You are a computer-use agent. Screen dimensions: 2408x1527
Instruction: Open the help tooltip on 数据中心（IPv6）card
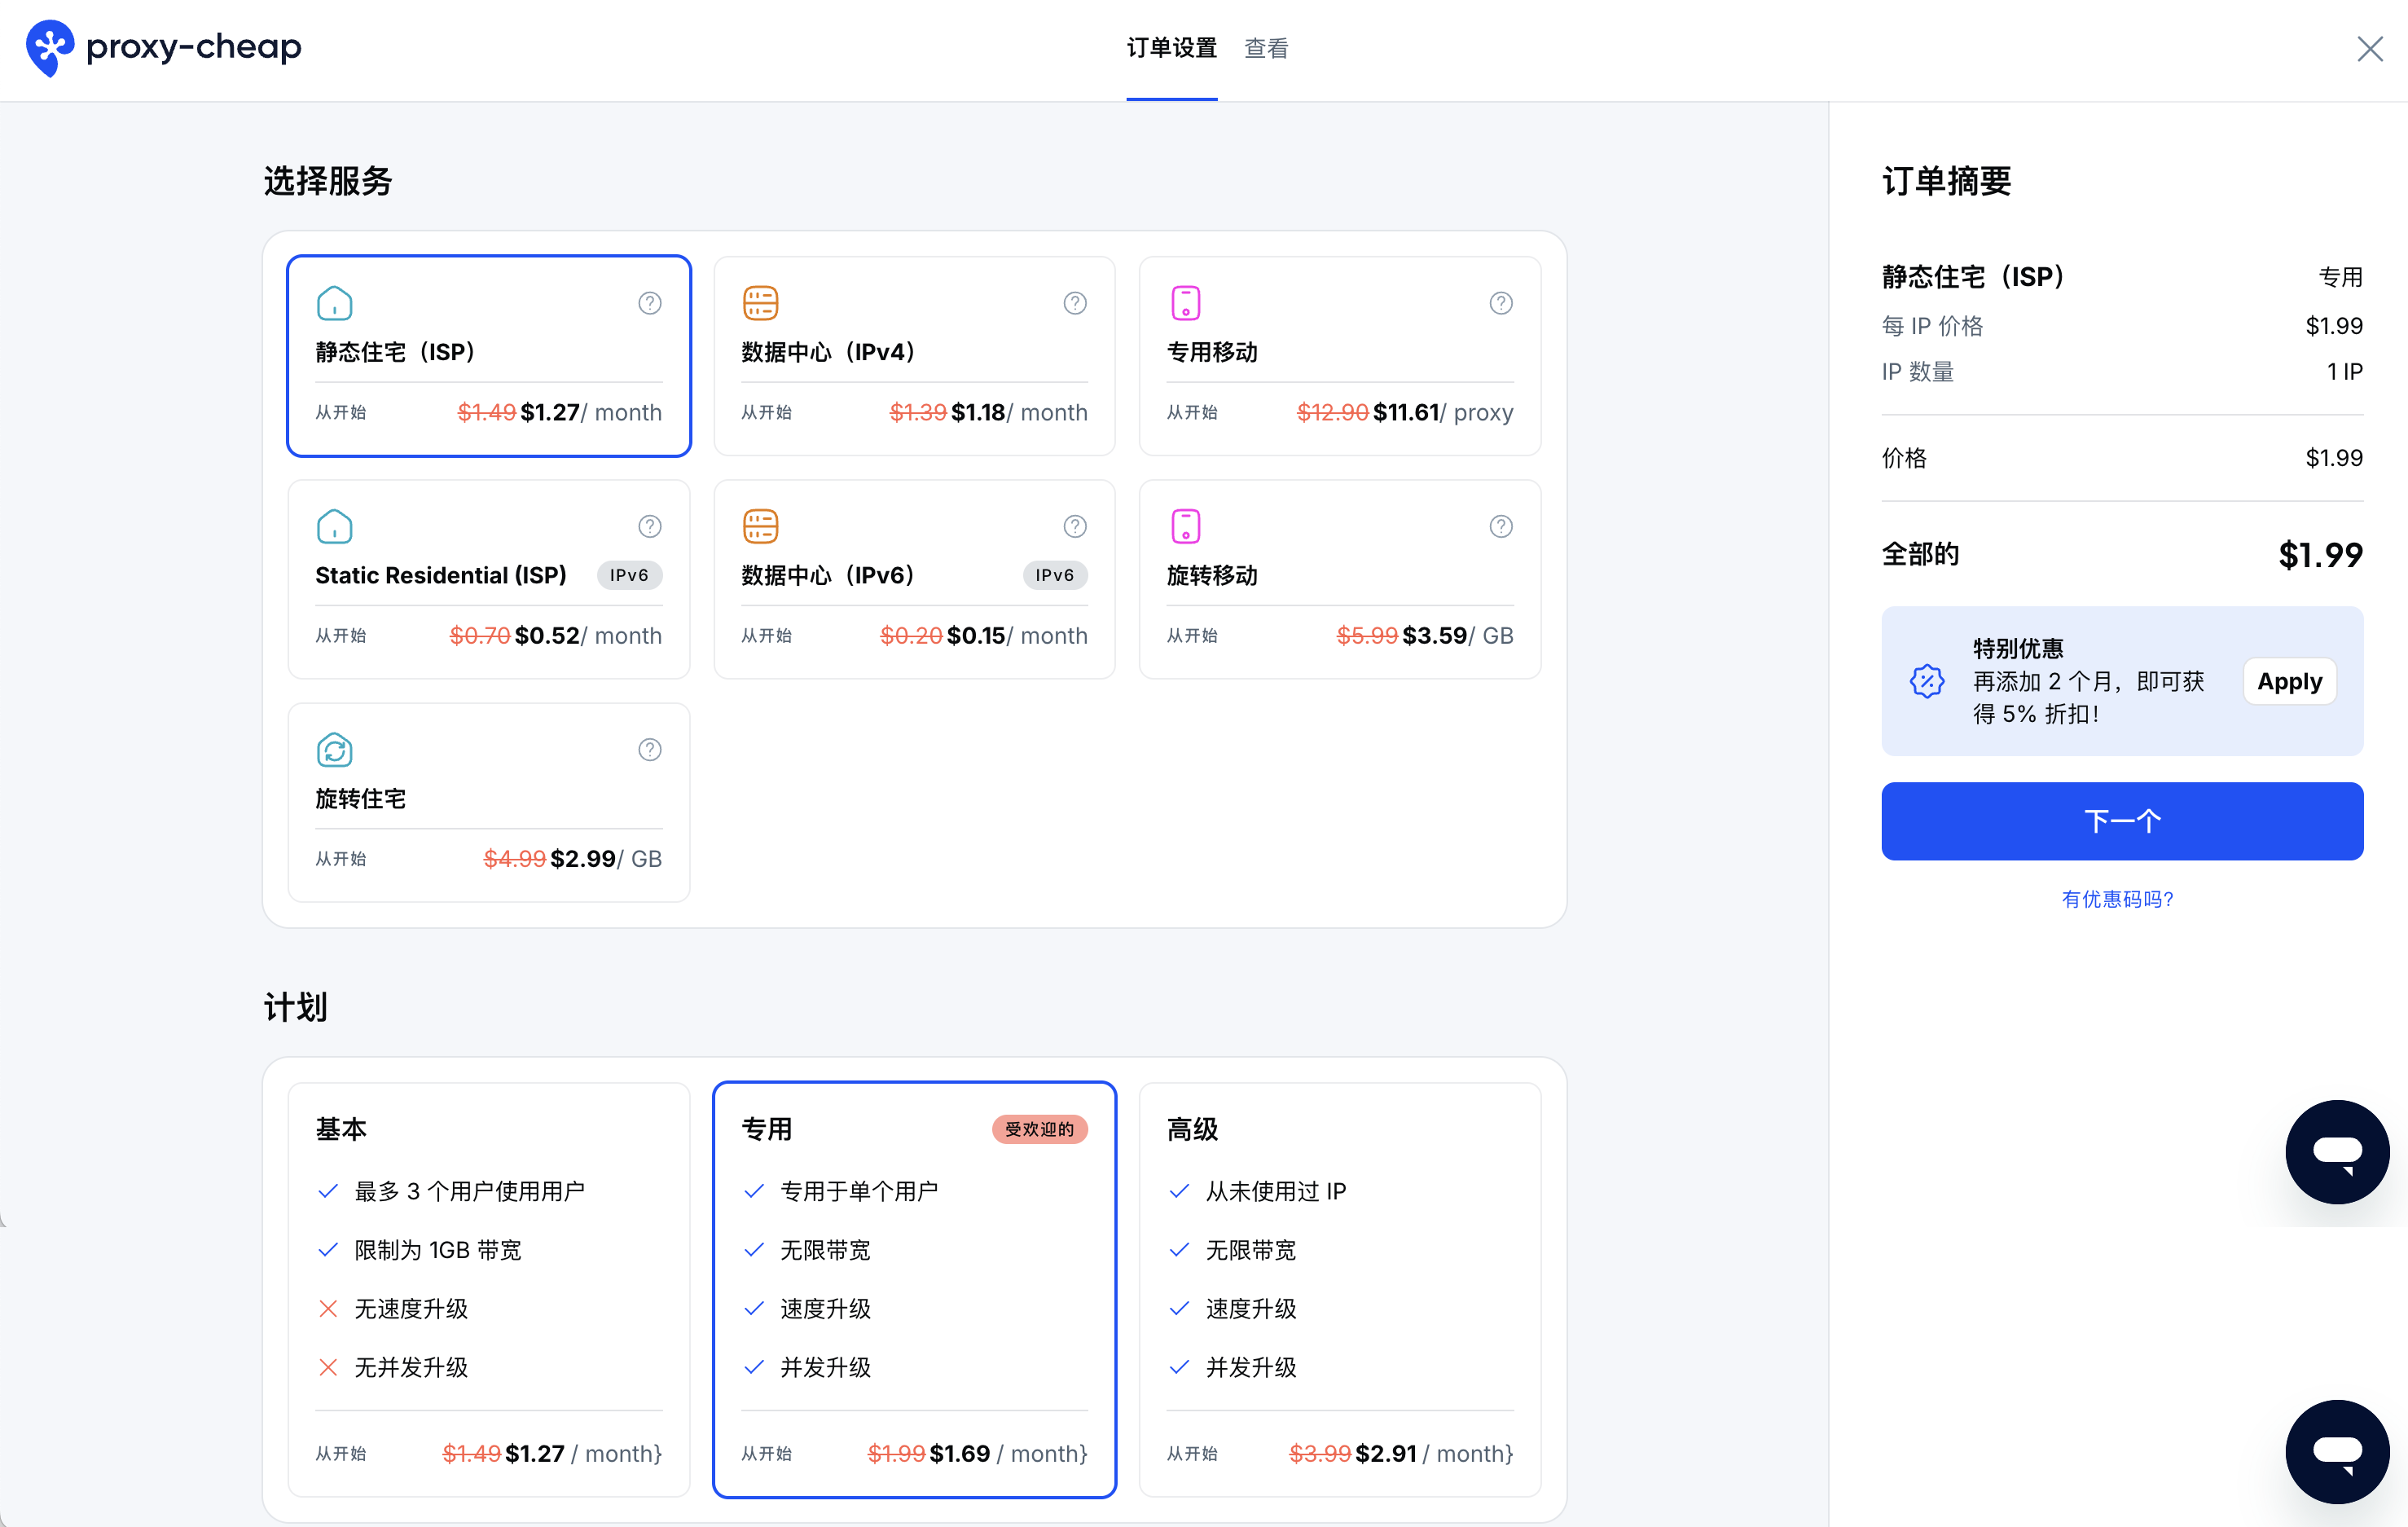[x=1074, y=526]
